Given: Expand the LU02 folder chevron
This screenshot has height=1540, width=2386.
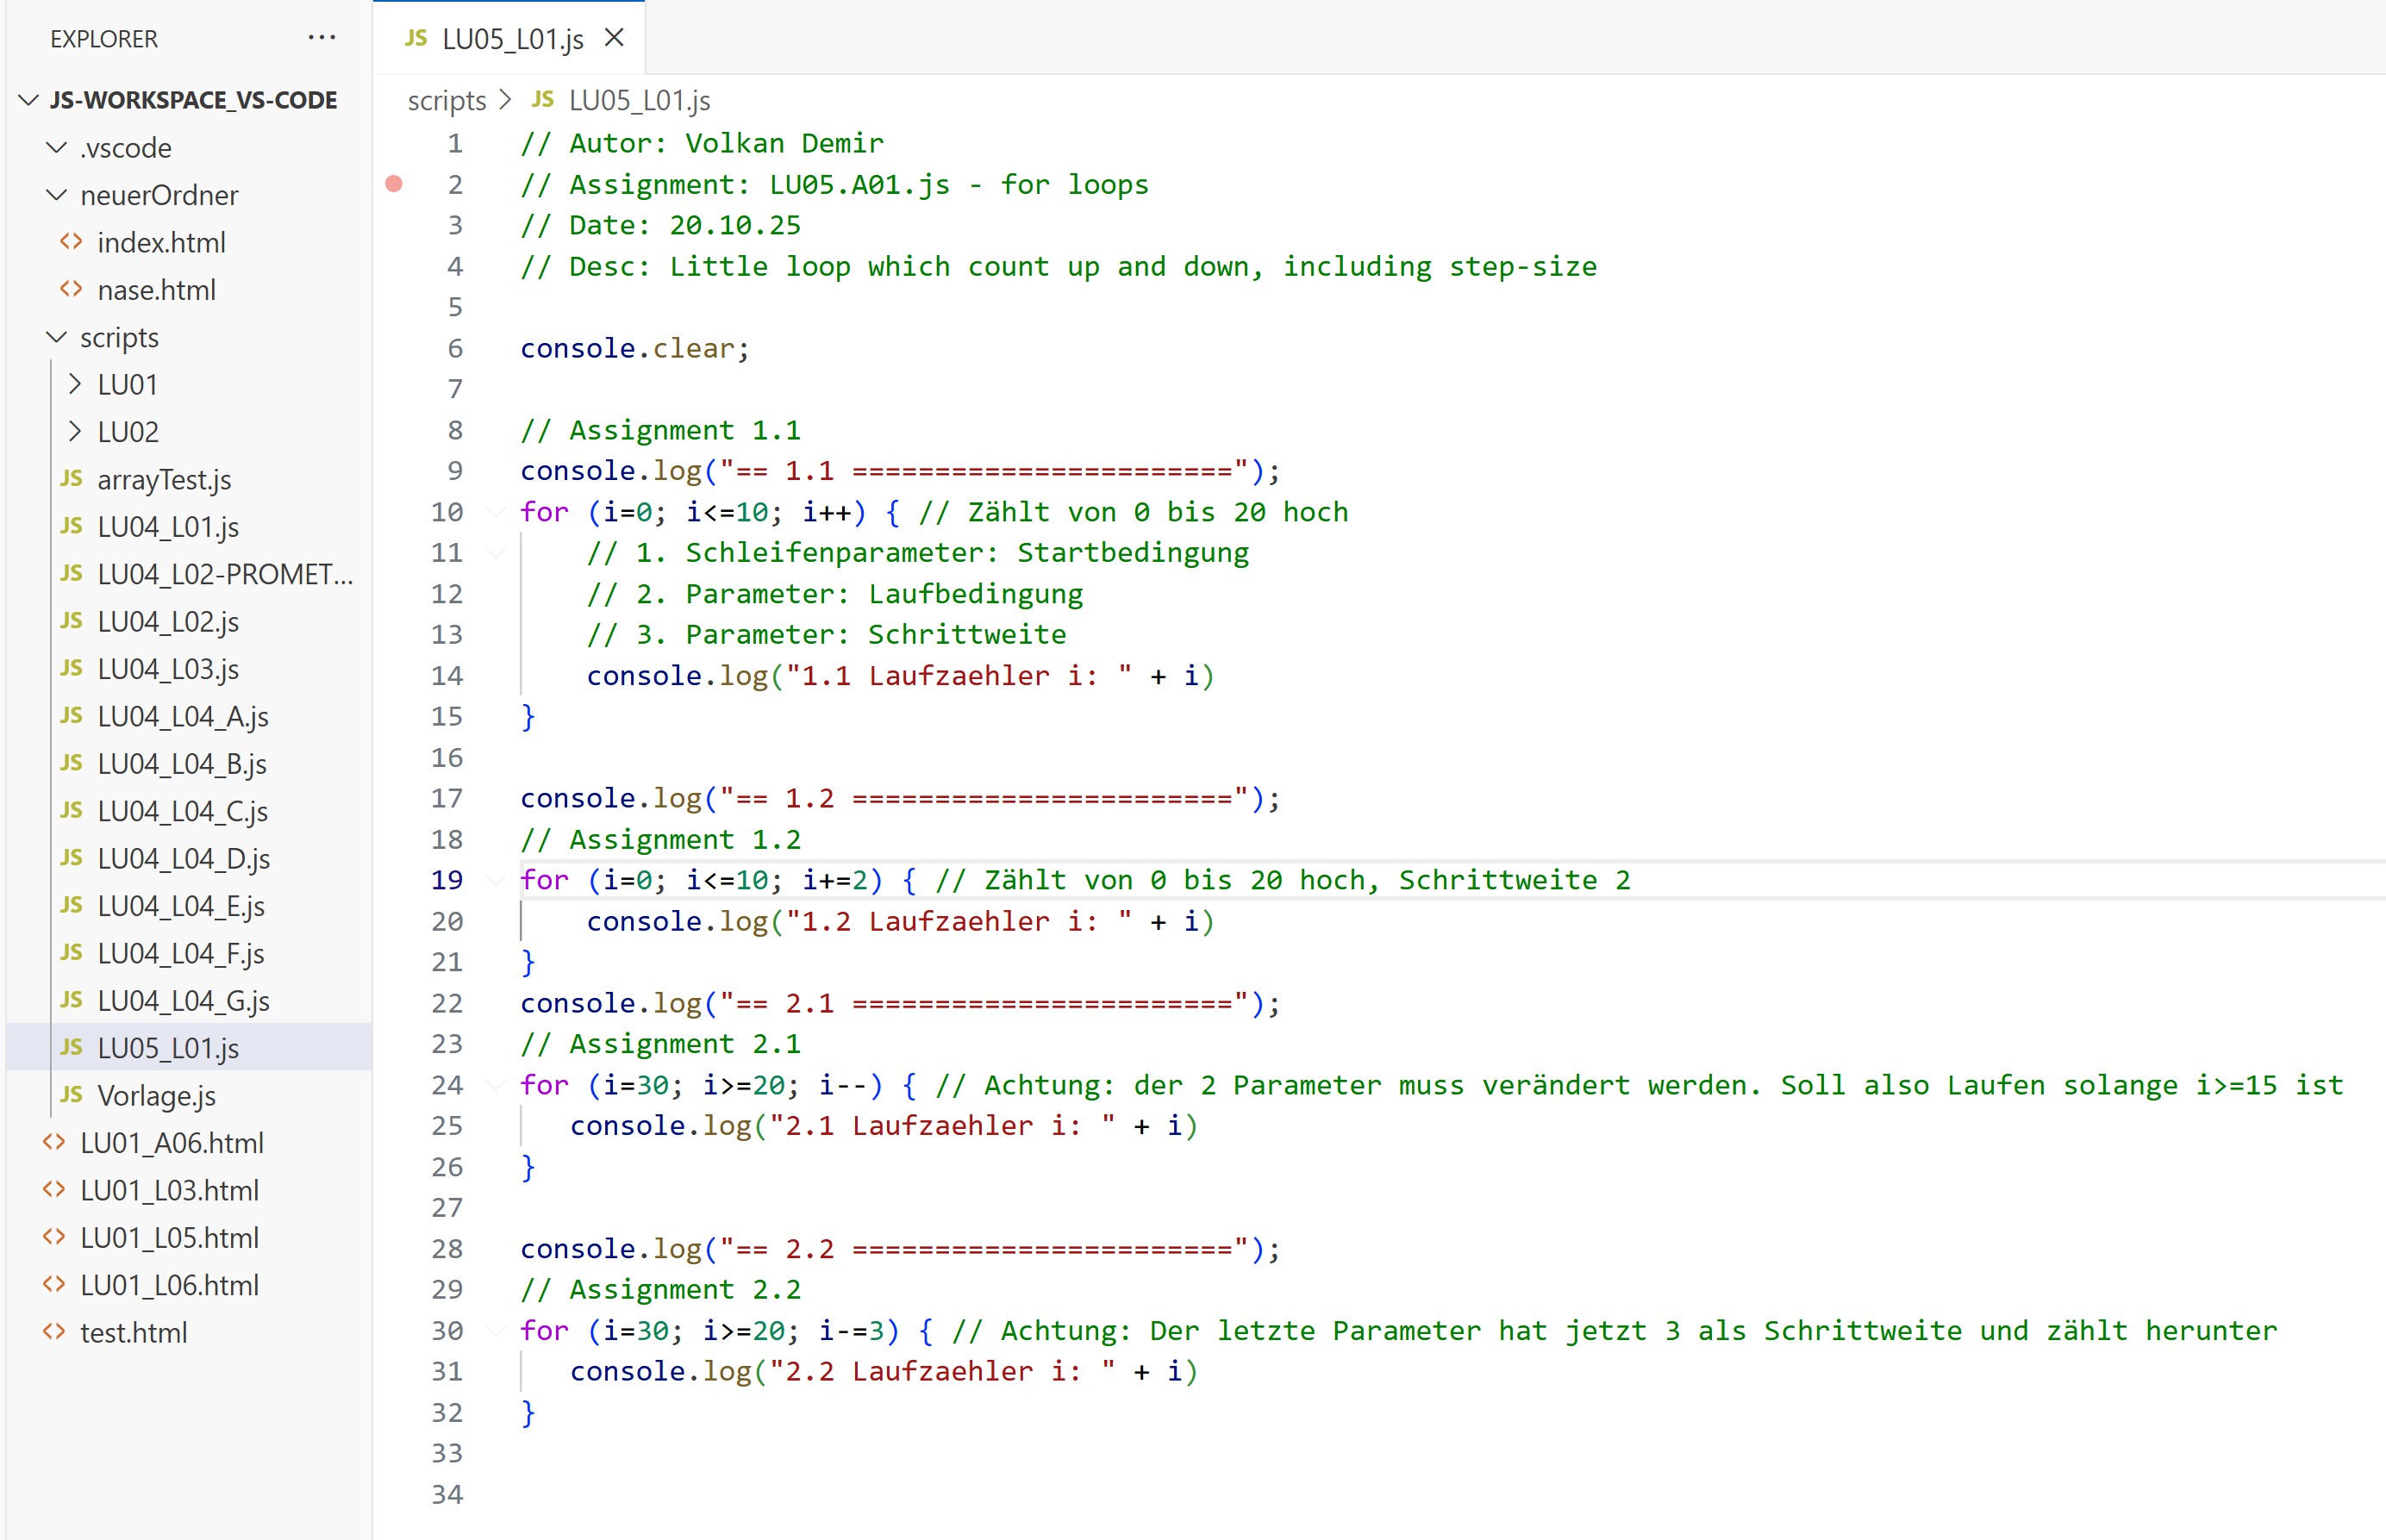Looking at the screenshot, I should click(x=75, y=431).
